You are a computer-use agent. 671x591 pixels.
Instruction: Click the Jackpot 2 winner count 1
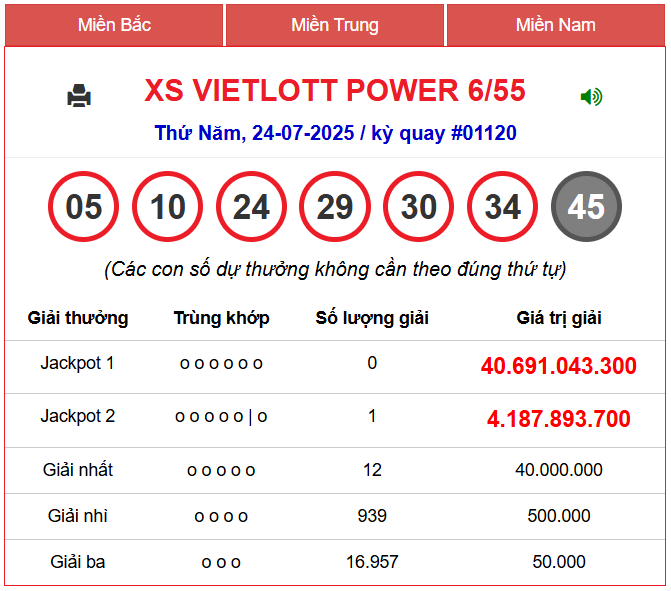372,416
